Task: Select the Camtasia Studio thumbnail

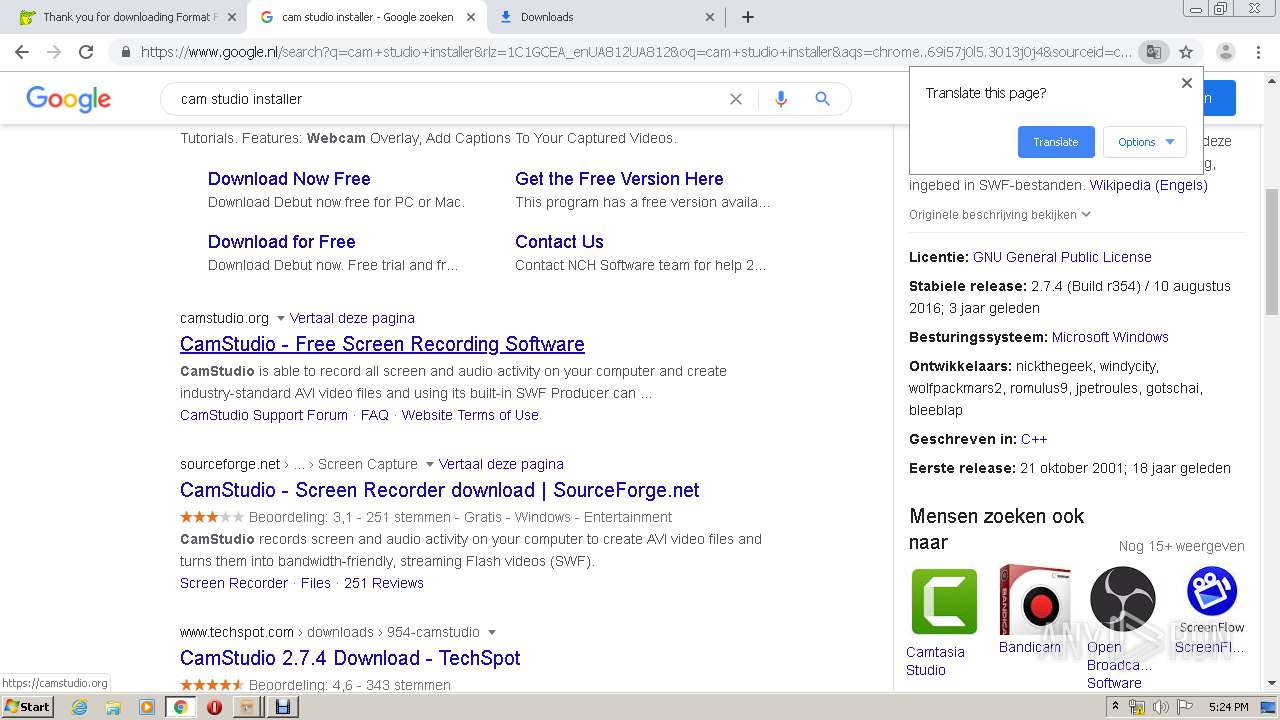Action: (943, 602)
